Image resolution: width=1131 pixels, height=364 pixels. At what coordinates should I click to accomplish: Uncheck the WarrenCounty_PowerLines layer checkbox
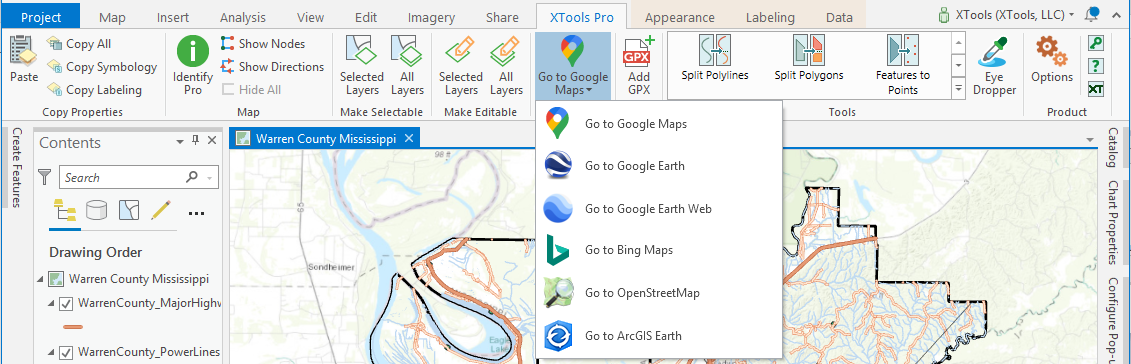point(66,352)
